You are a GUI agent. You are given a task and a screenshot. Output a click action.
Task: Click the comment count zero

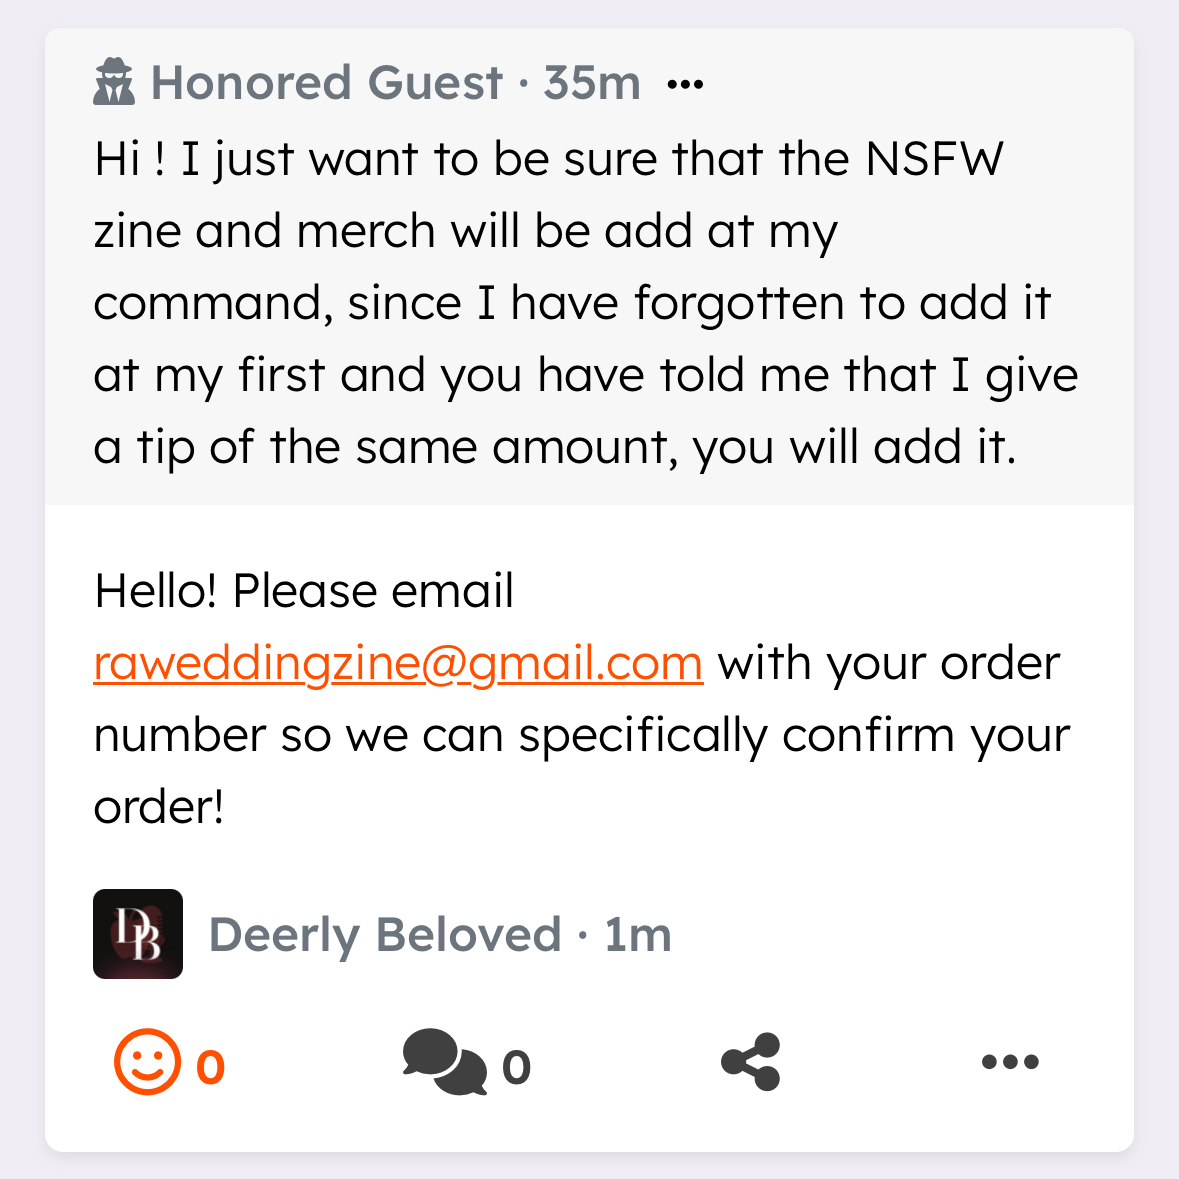click(x=516, y=1067)
